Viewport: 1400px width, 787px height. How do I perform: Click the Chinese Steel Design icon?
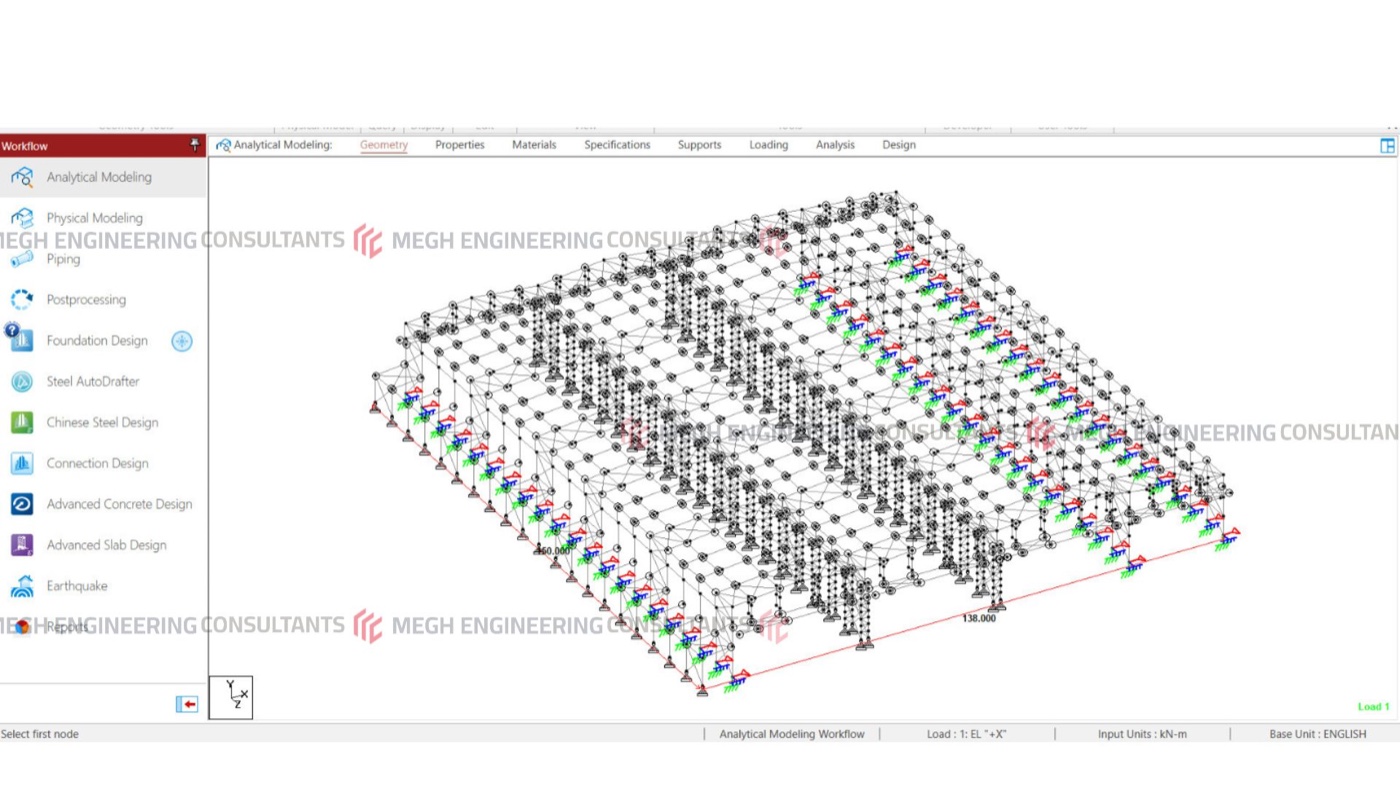(22, 423)
